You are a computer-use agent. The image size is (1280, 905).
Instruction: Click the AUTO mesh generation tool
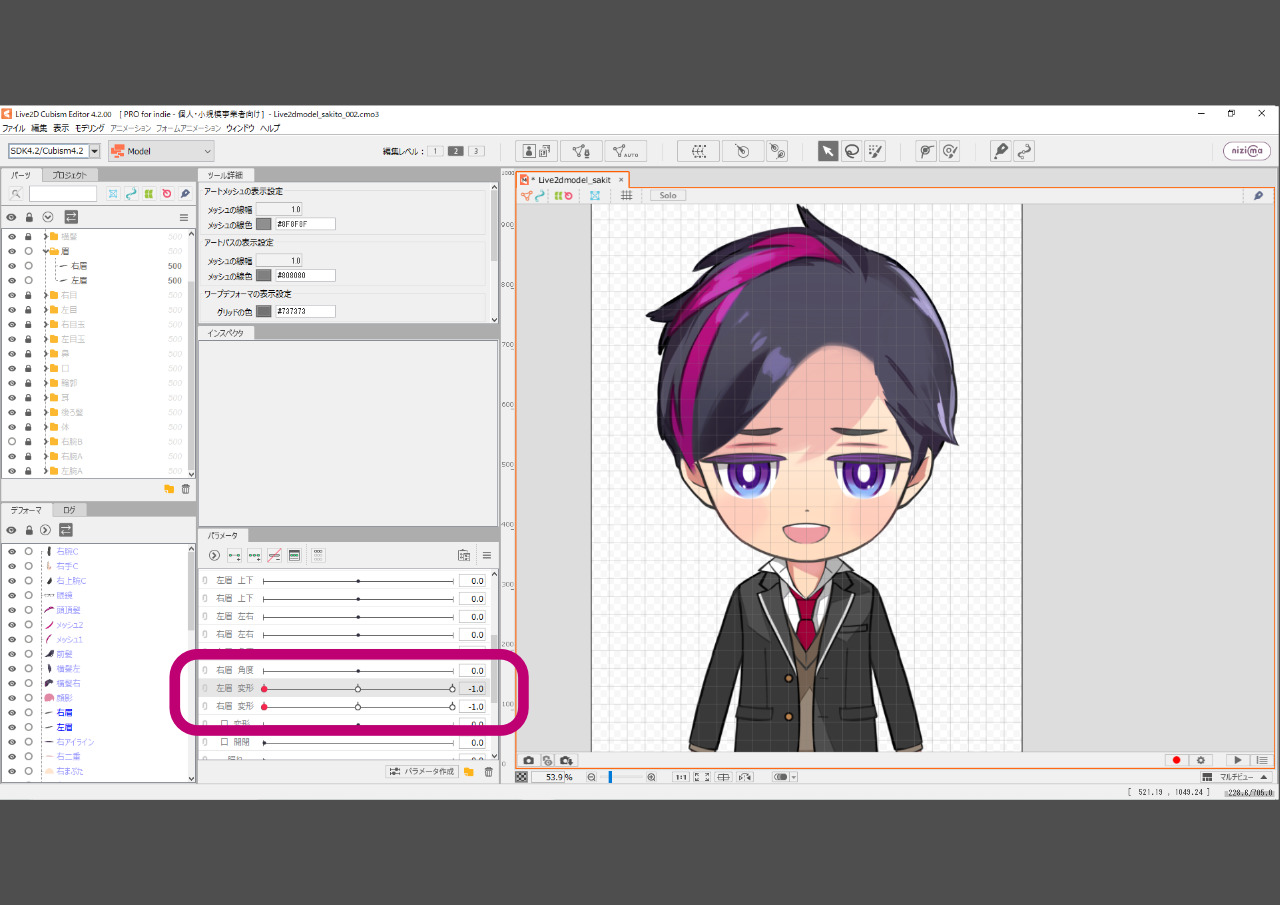pyautogui.click(x=626, y=151)
